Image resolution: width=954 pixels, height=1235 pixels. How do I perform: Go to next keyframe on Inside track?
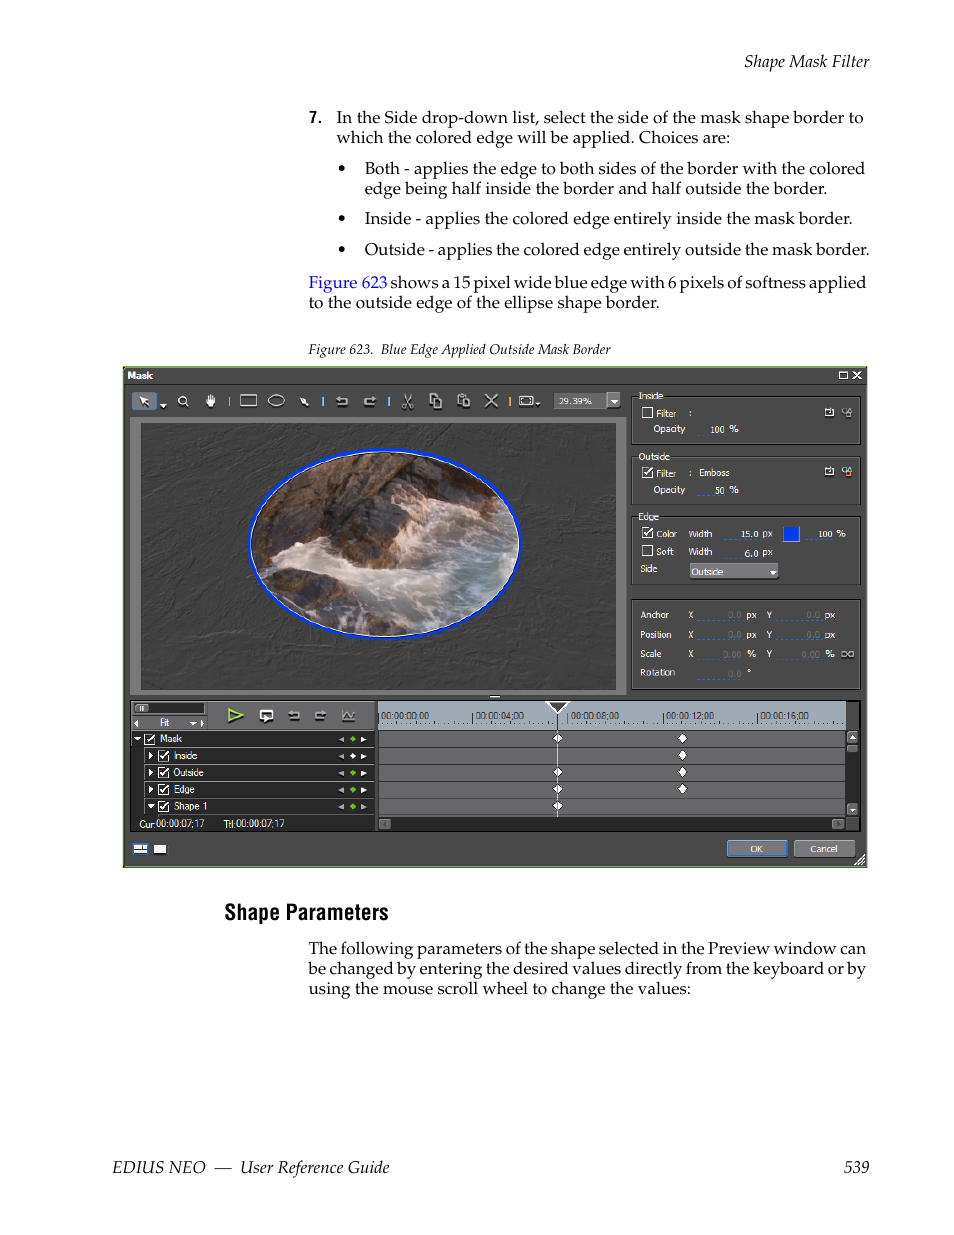[363, 756]
